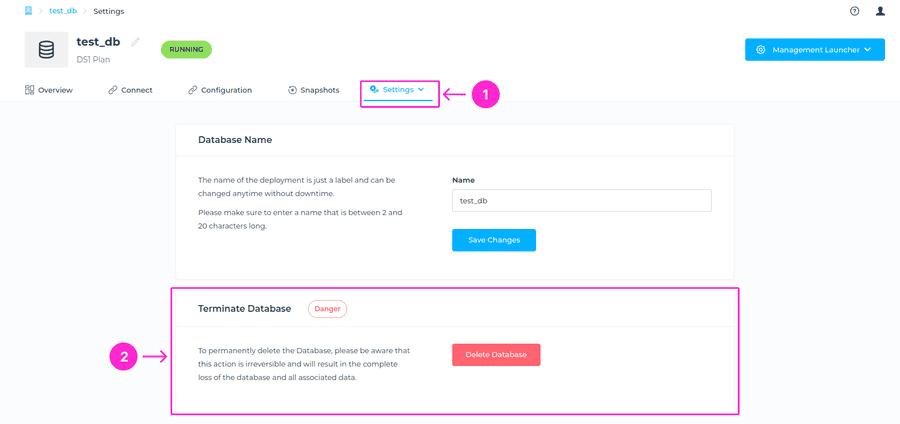Expand the Settings tab chevron
The image size is (900, 424).
421,90
